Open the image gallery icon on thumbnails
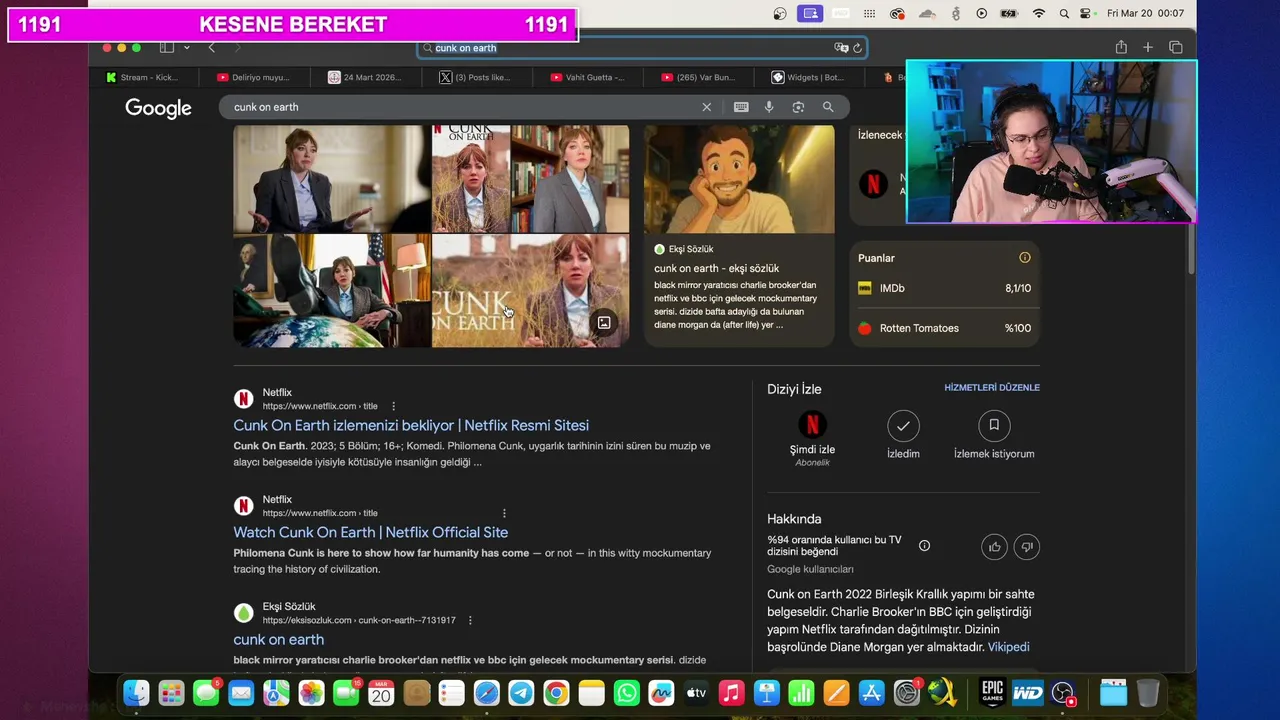This screenshot has width=1280, height=720. coord(604,322)
